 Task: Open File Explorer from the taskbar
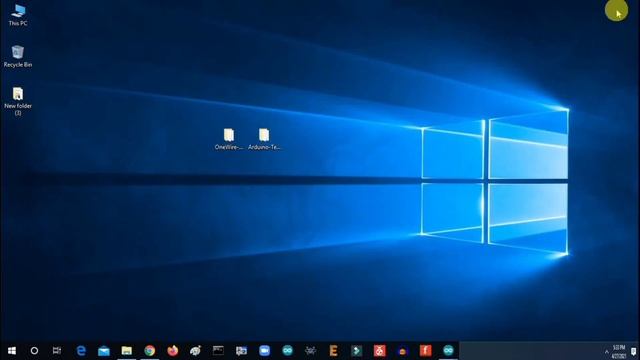coord(127,351)
